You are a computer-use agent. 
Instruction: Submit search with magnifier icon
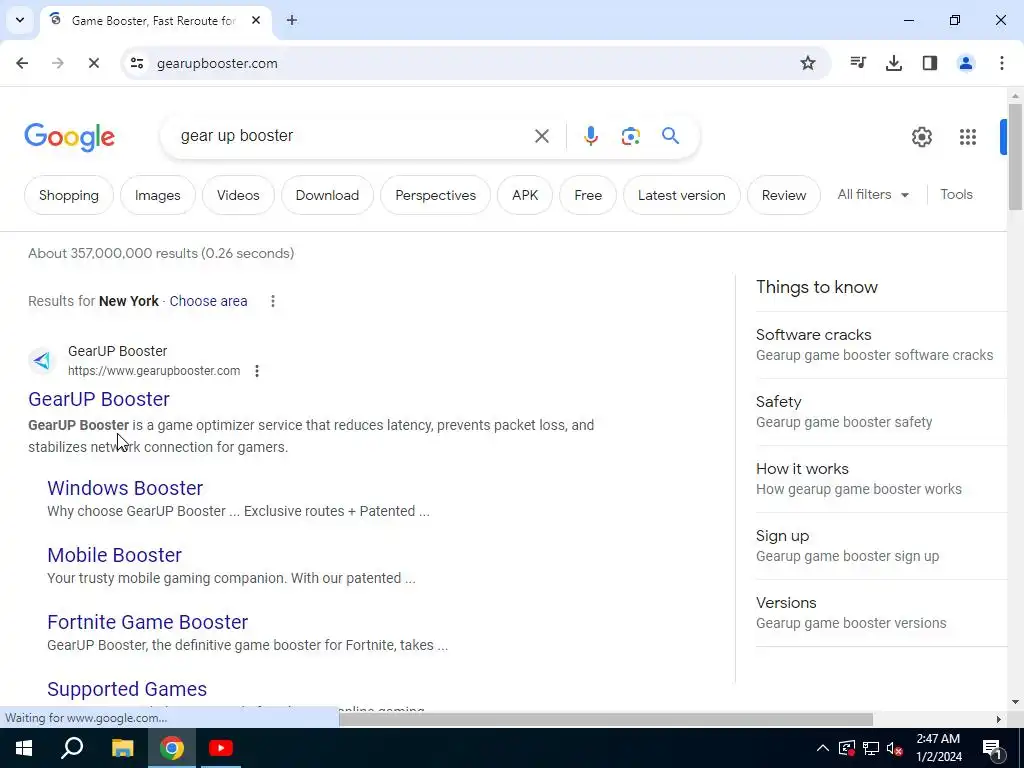670,136
